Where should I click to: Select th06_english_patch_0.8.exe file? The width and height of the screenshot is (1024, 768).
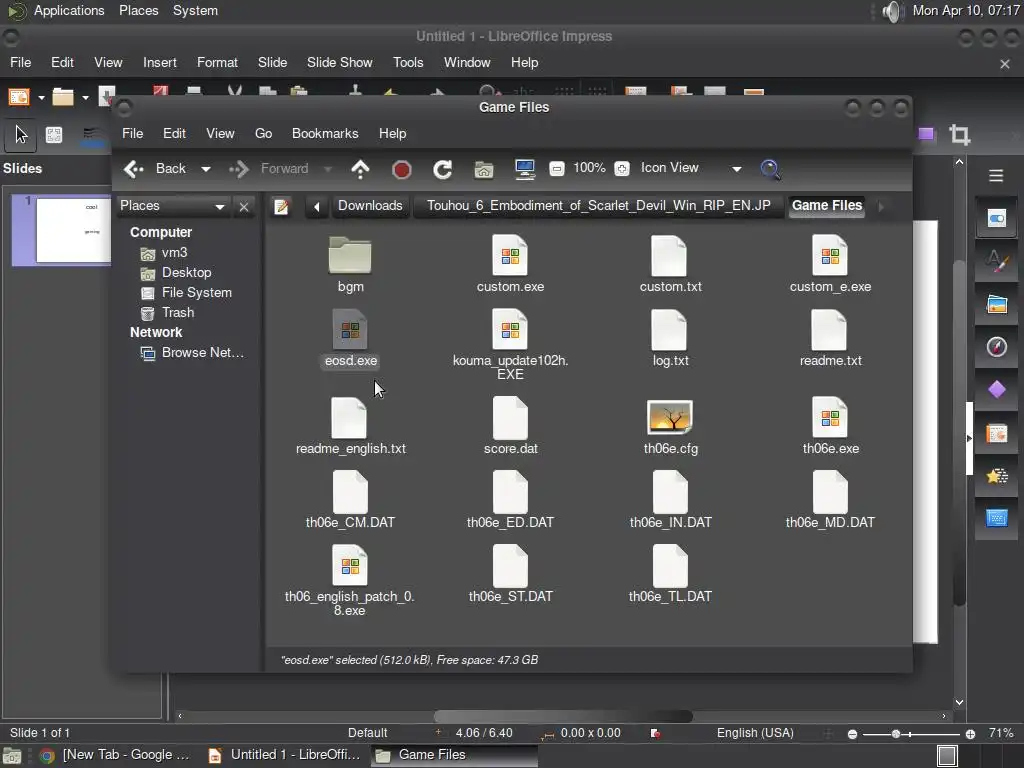pos(350,581)
